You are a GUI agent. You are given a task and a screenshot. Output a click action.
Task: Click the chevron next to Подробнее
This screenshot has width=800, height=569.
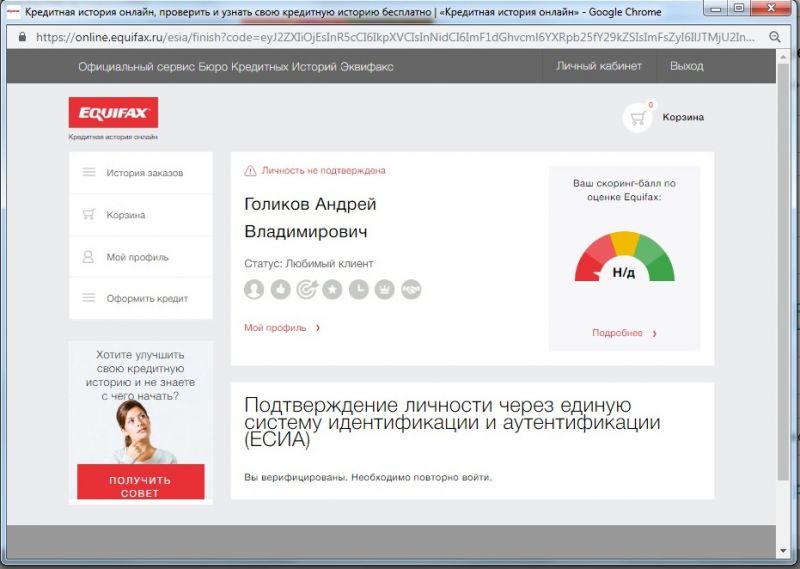click(x=655, y=333)
